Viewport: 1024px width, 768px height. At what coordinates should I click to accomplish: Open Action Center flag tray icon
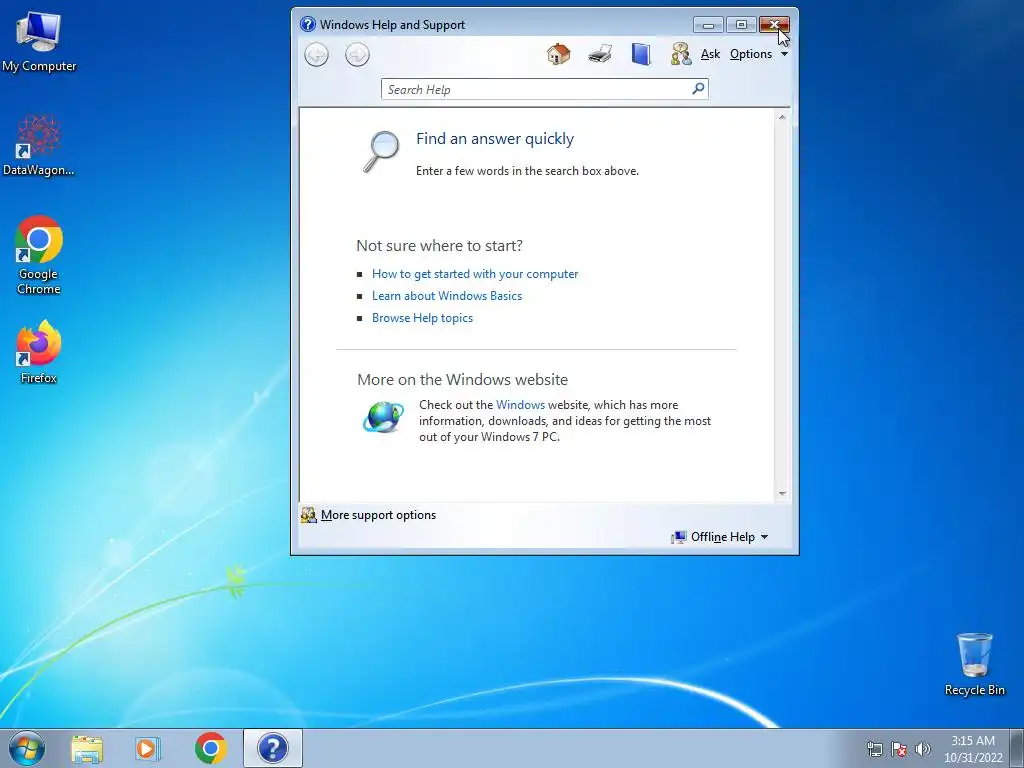[899, 749]
